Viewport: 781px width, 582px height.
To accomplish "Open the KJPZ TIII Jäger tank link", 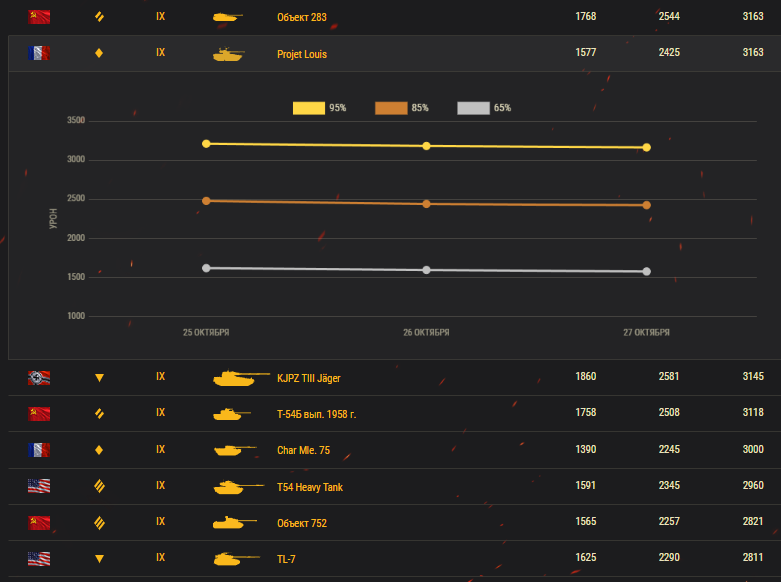I will pyautogui.click(x=308, y=378).
